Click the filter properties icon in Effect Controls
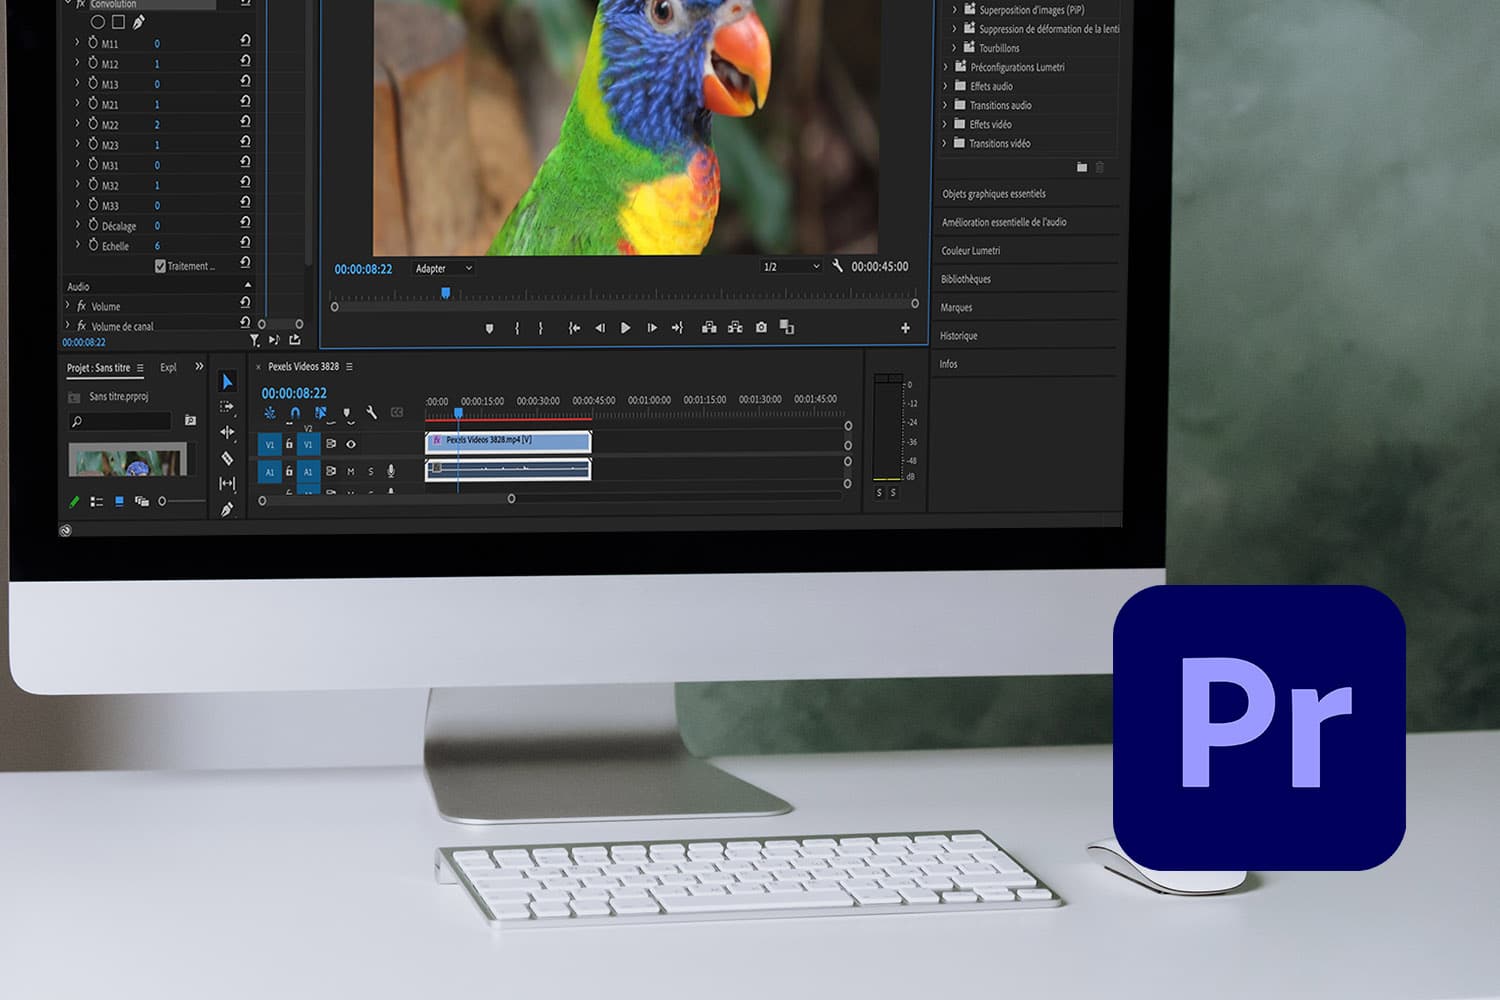Screen dimensions: 1500x1000 coord(255,341)
